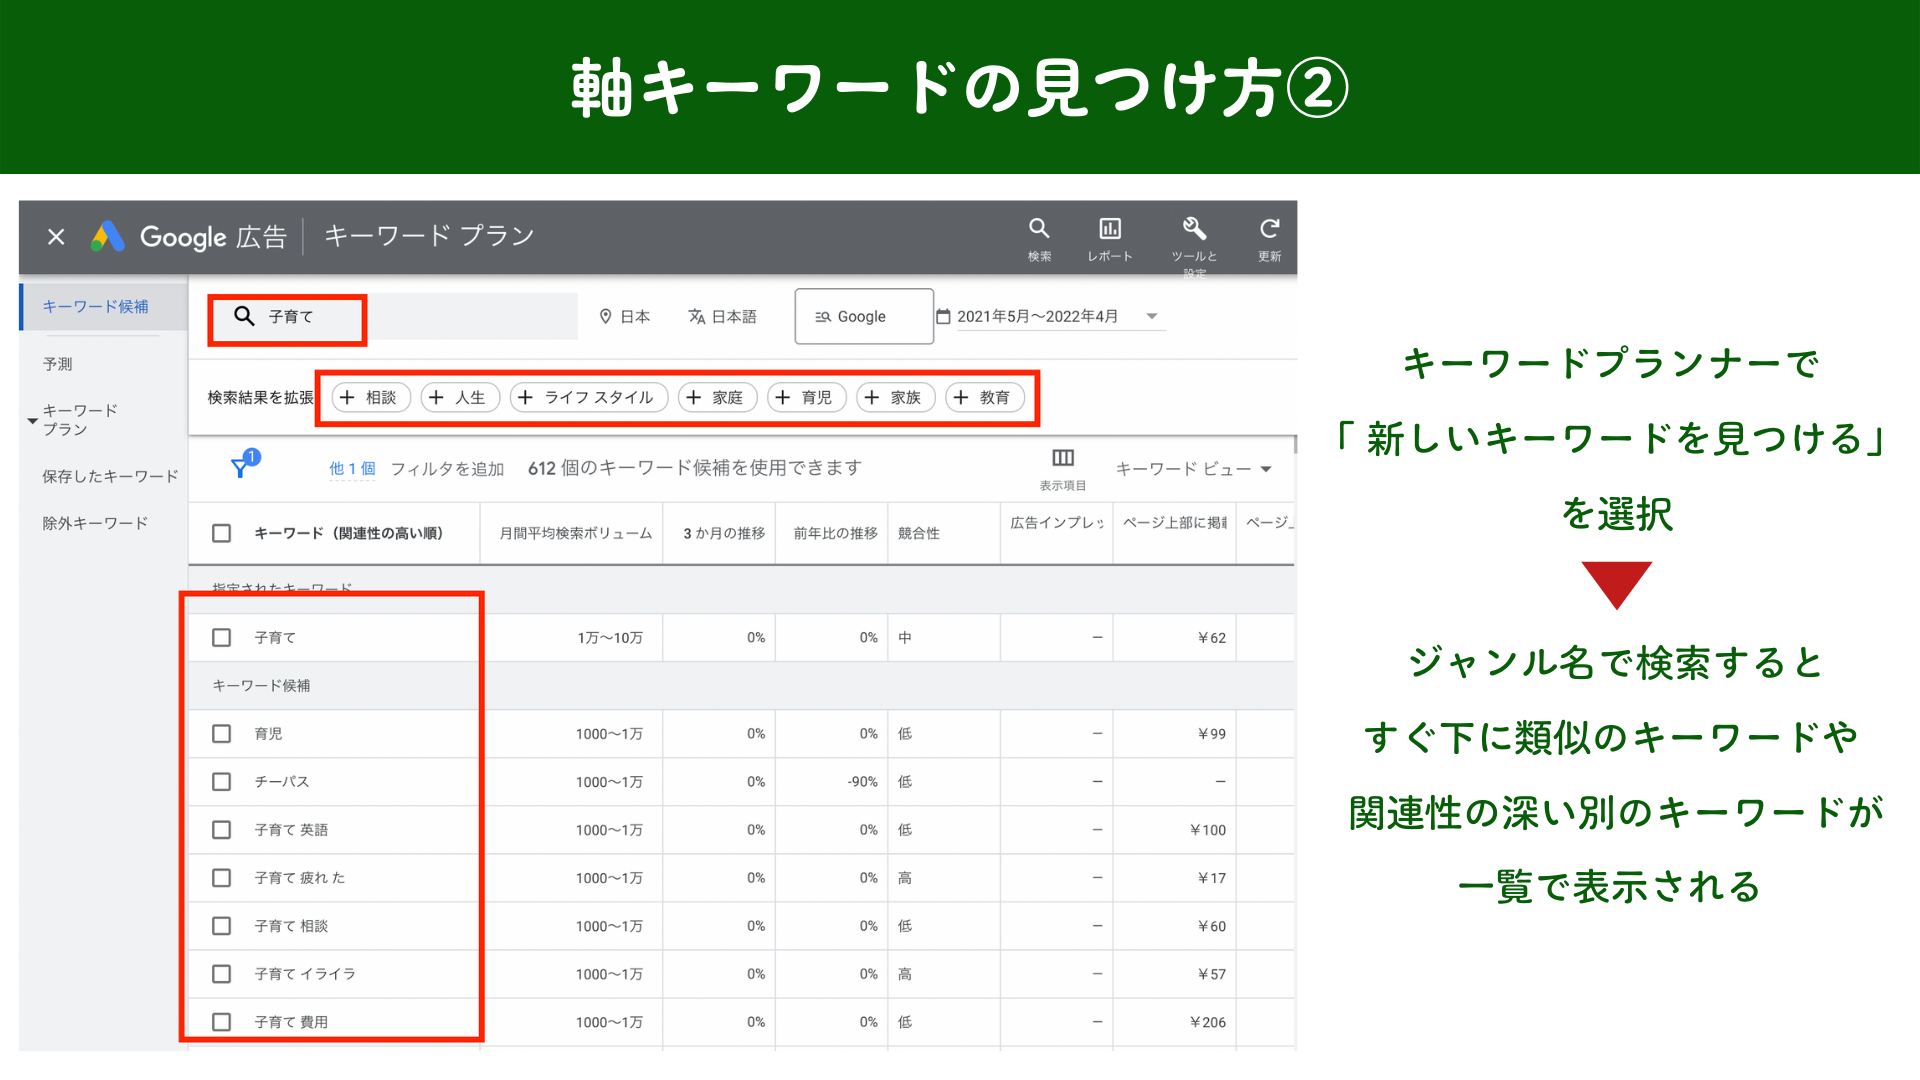The image size is (1920, 1080).
Task: Click the search magnifier icon in header
Action: pos(1039,229)
